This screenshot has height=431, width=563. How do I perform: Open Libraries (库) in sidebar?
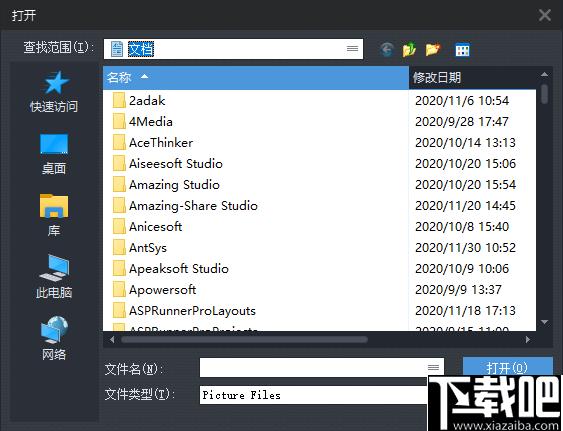coord(54,215)
